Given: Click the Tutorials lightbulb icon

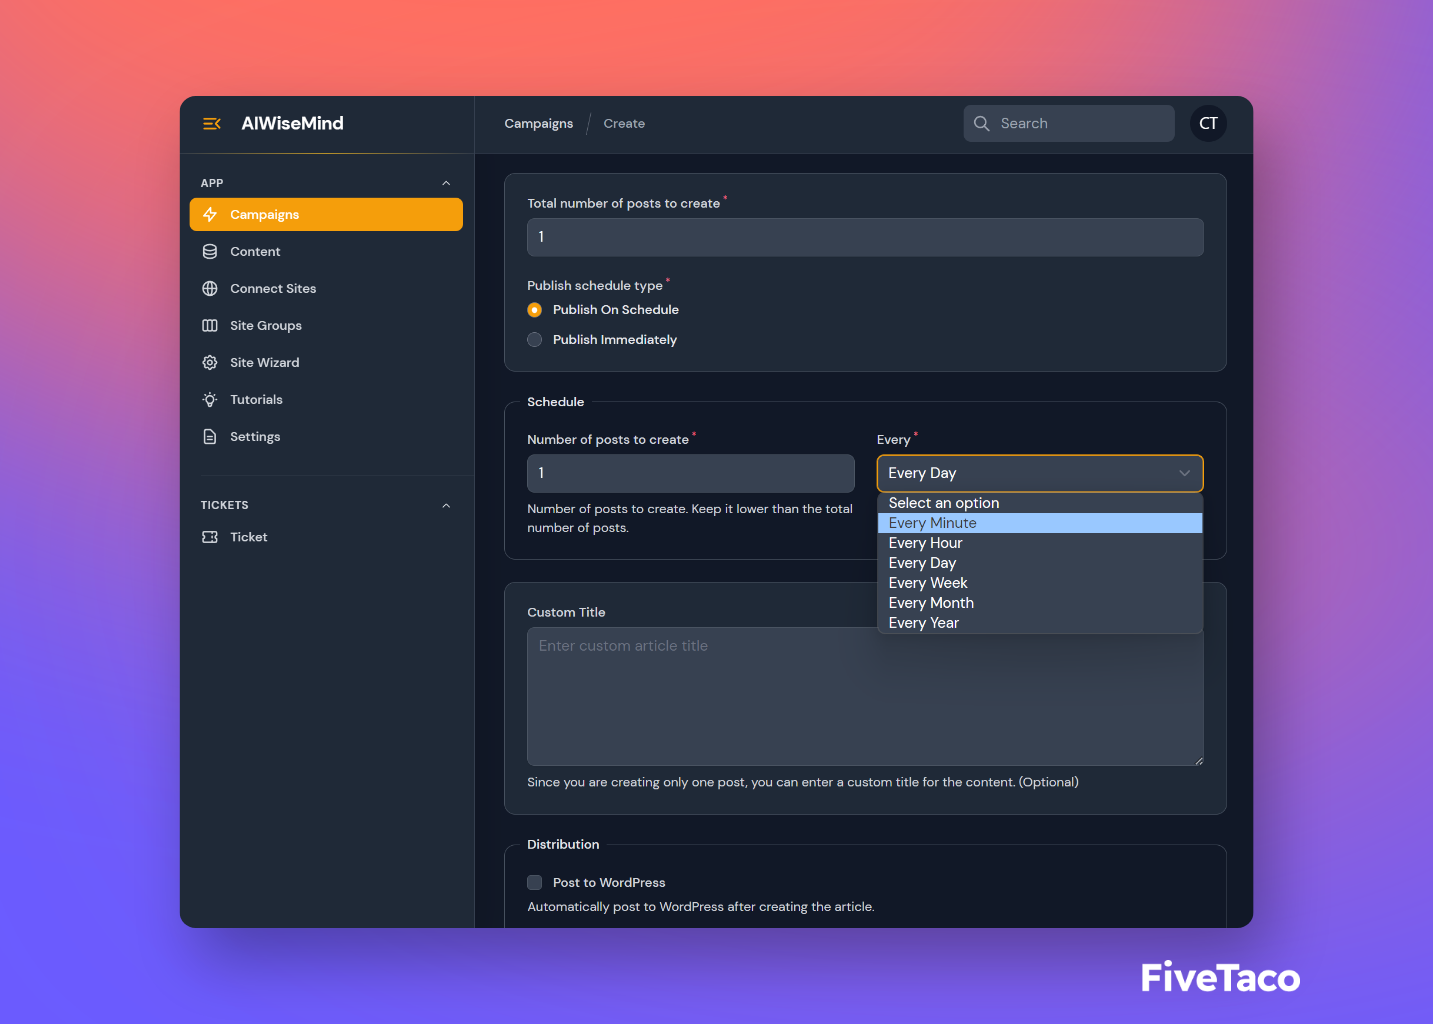Looking at the screenshot, I should (210, 400).
